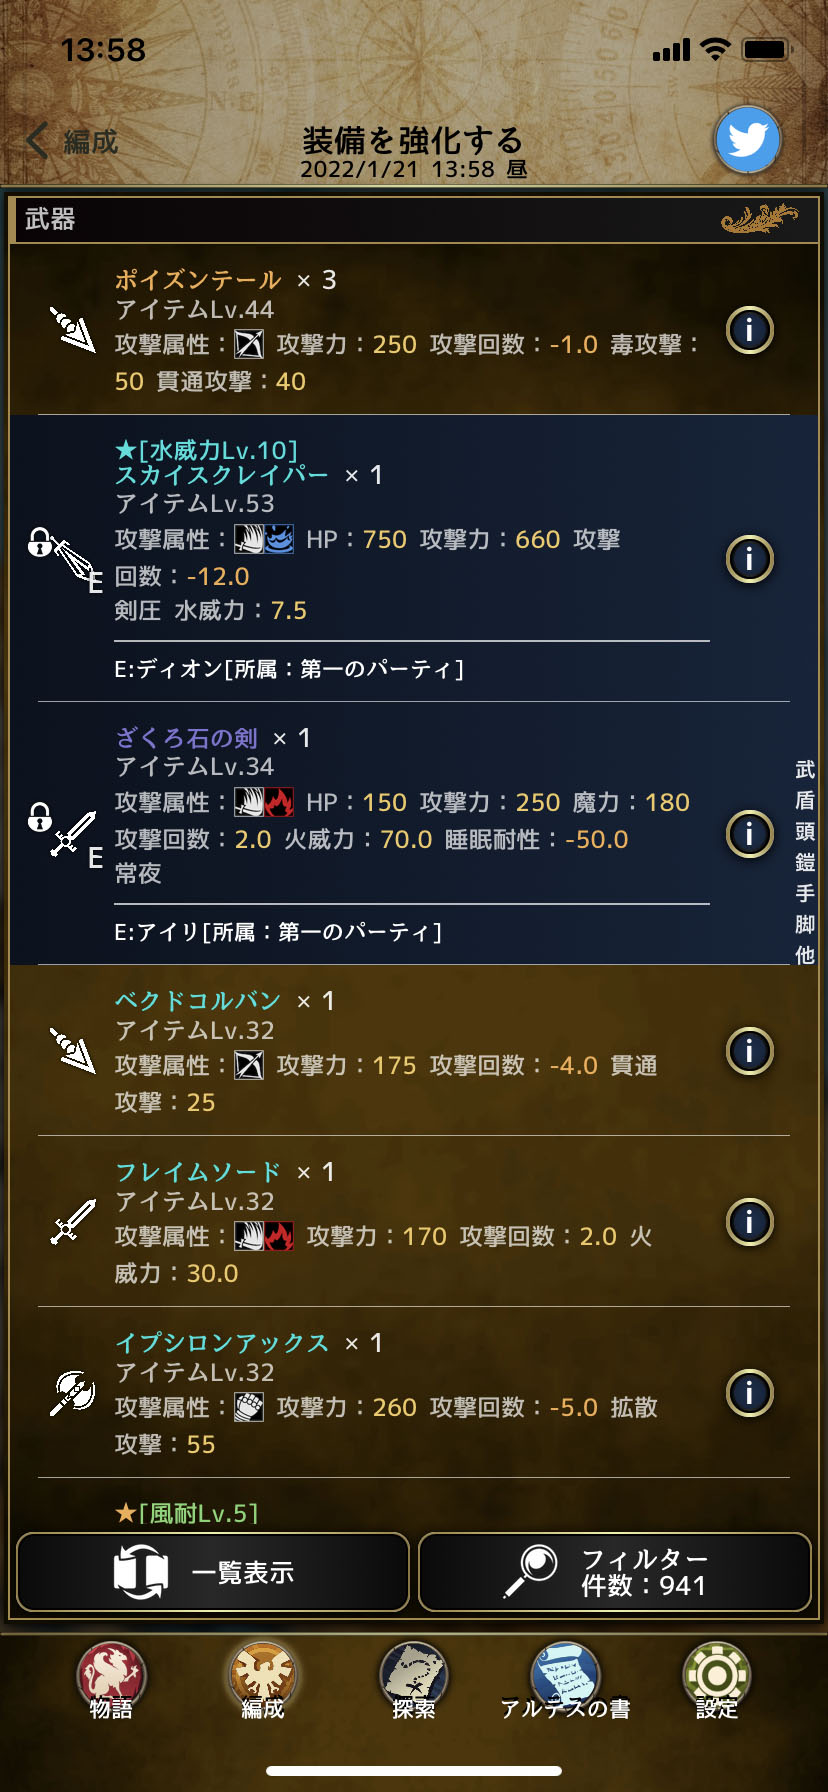Open the 物語 story tab
The width and height of the screenshot is (828, 1792).
111,1680
